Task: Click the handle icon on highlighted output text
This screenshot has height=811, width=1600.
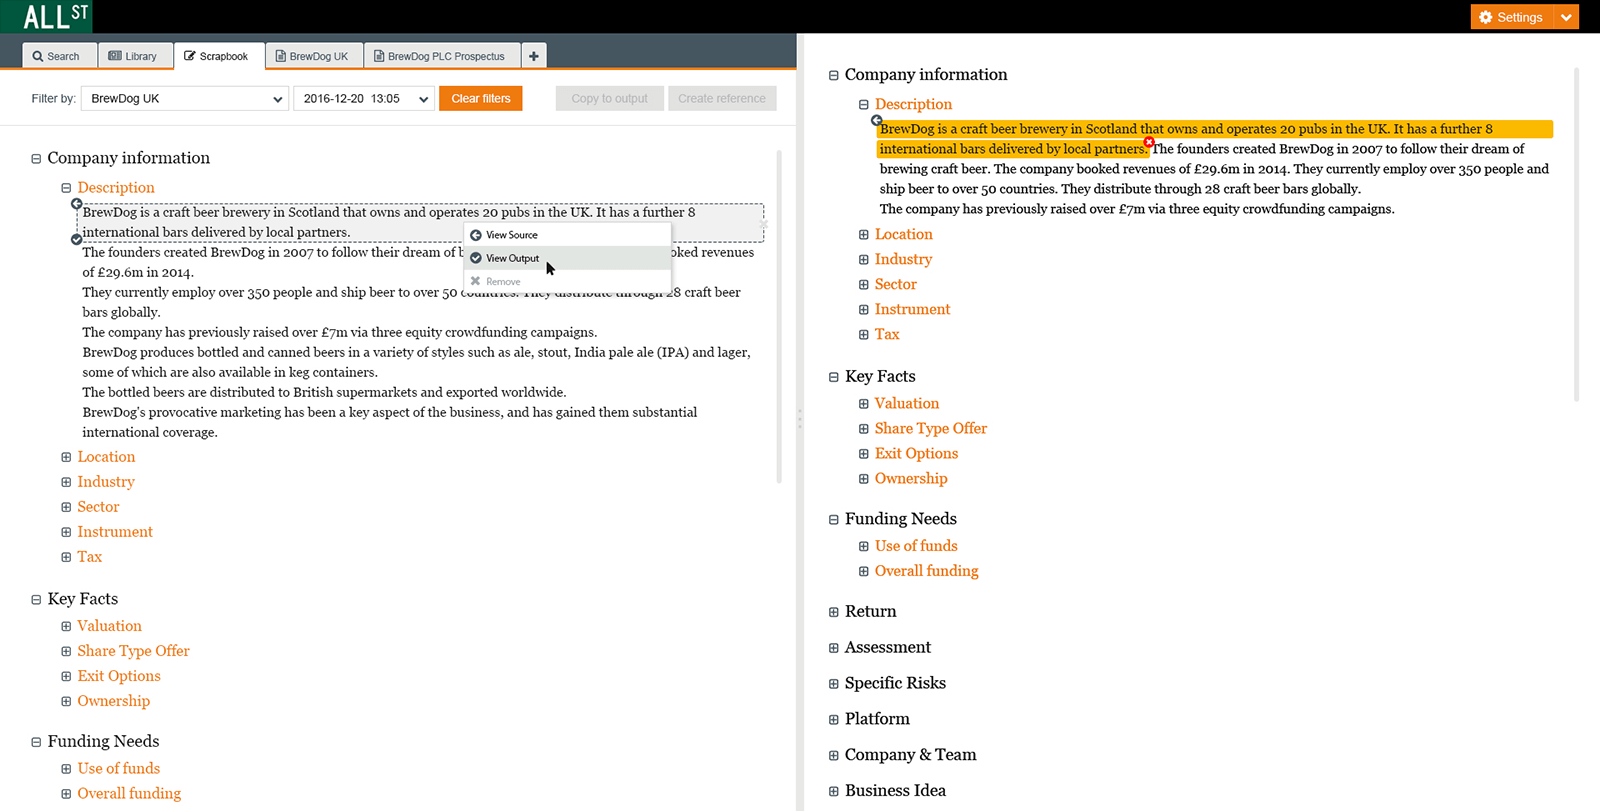Action: pos(876,121)
